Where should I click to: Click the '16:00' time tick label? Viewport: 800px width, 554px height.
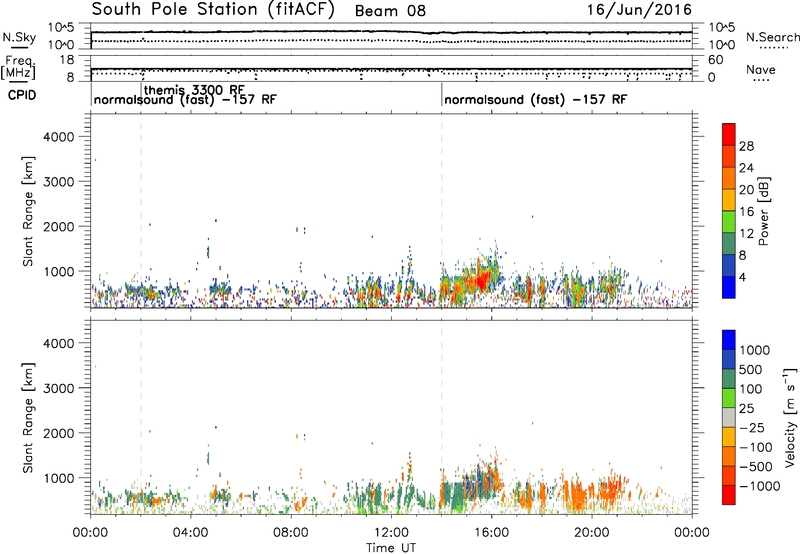492,533
